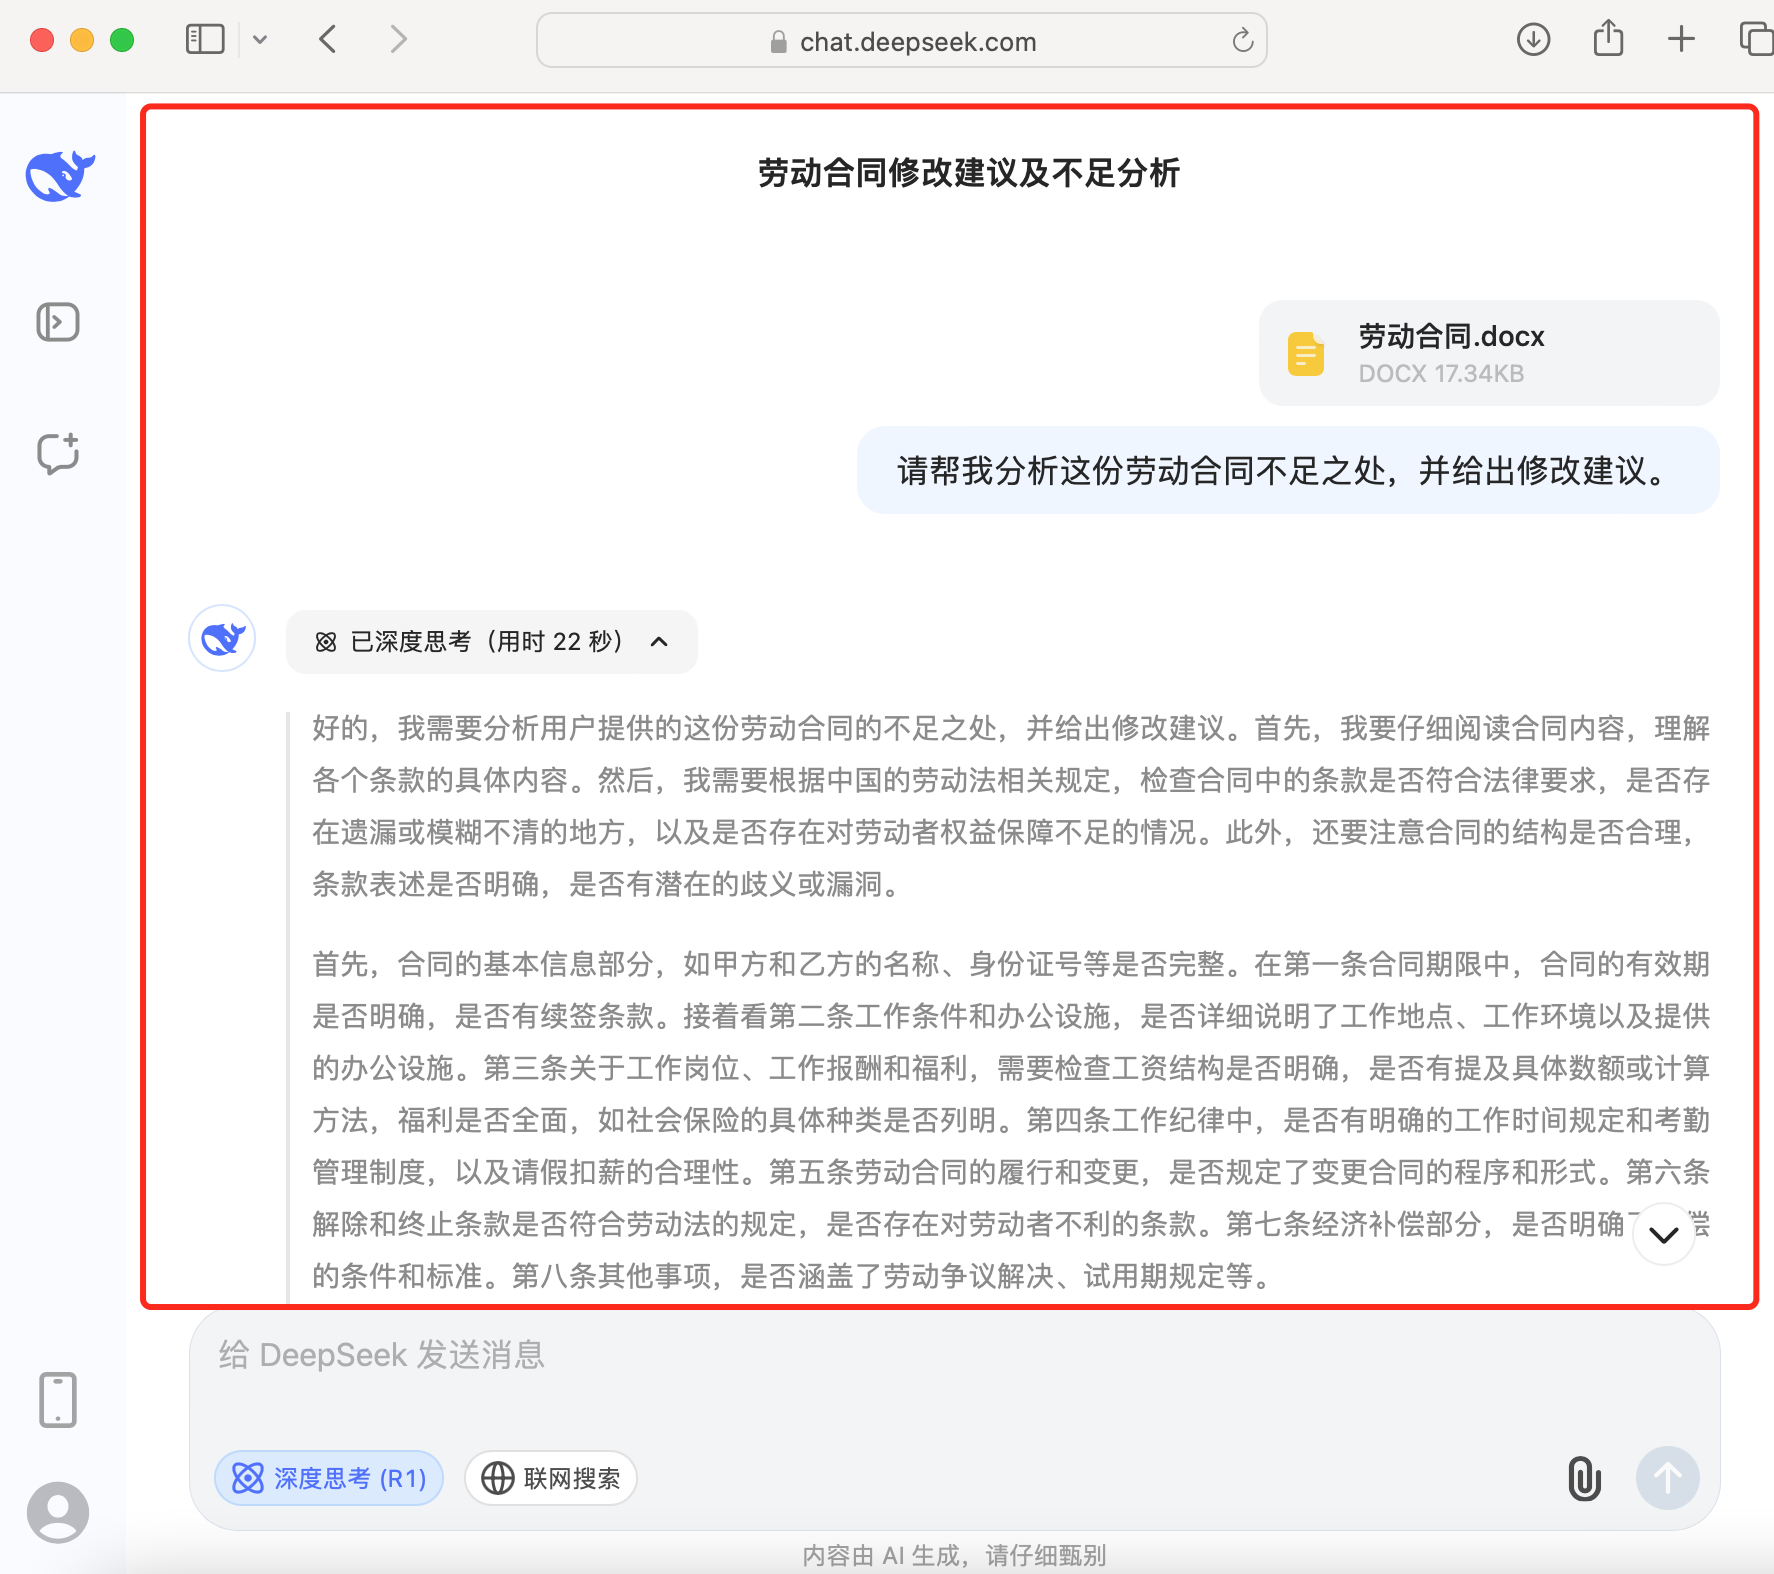Click the 内容由 AI 生成，请仔细甄别 notice
The image size is (1774, 1574).
[x=954, y=1555]
